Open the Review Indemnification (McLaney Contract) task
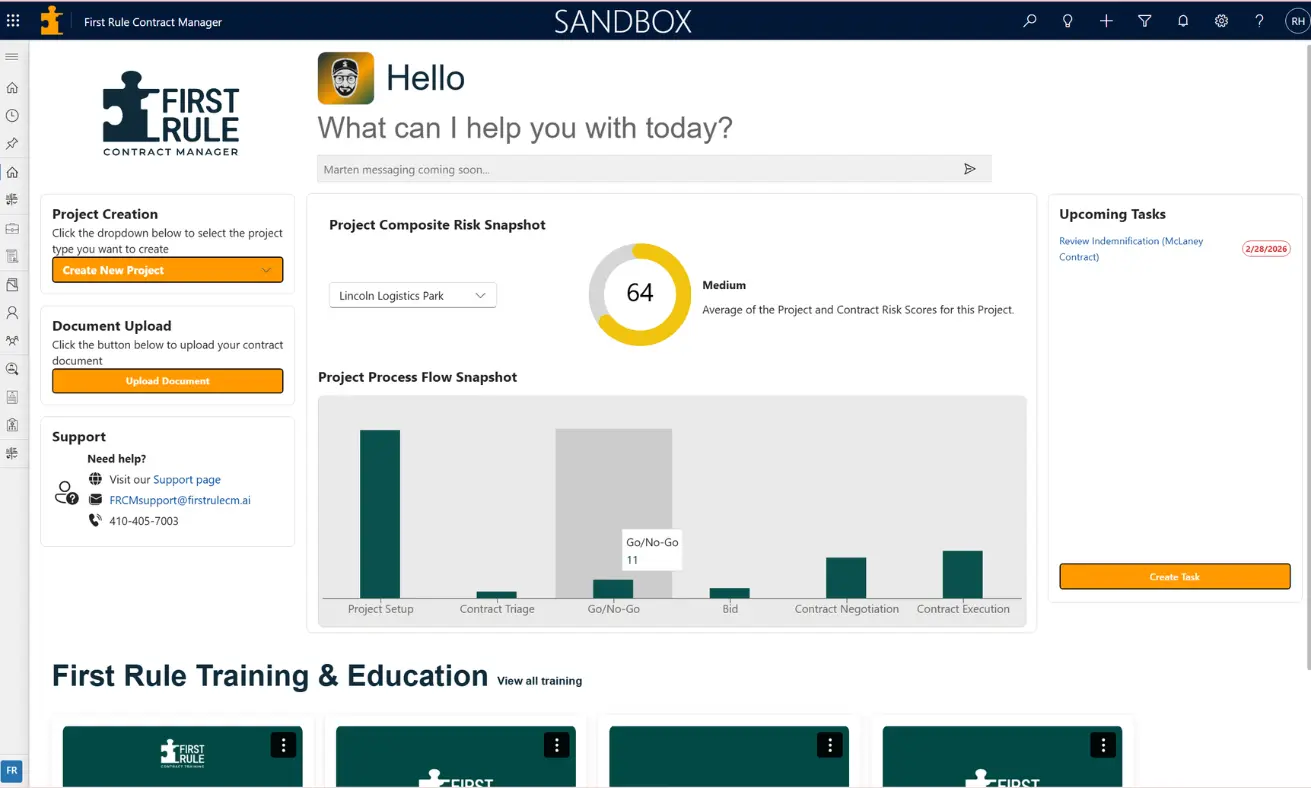Screen dimensions: 1311x788 point(1131,249)
